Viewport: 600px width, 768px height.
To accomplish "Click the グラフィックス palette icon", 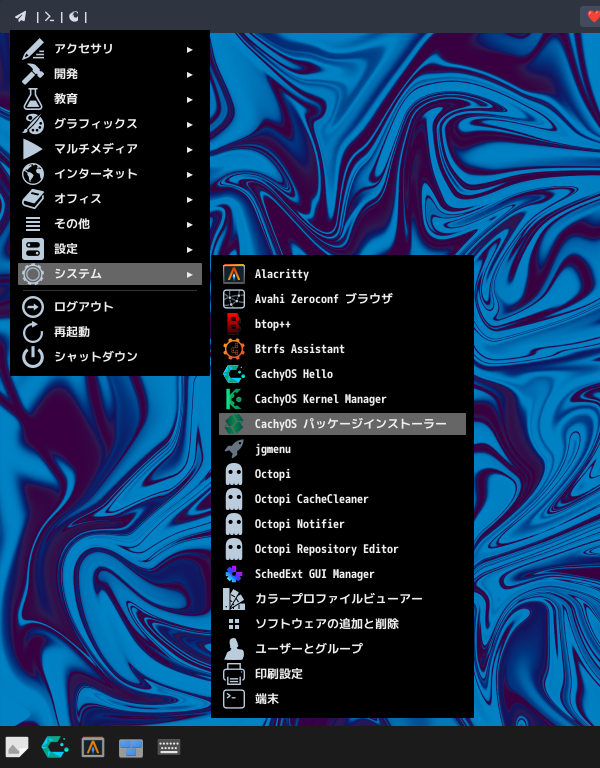I will (33, 124).
